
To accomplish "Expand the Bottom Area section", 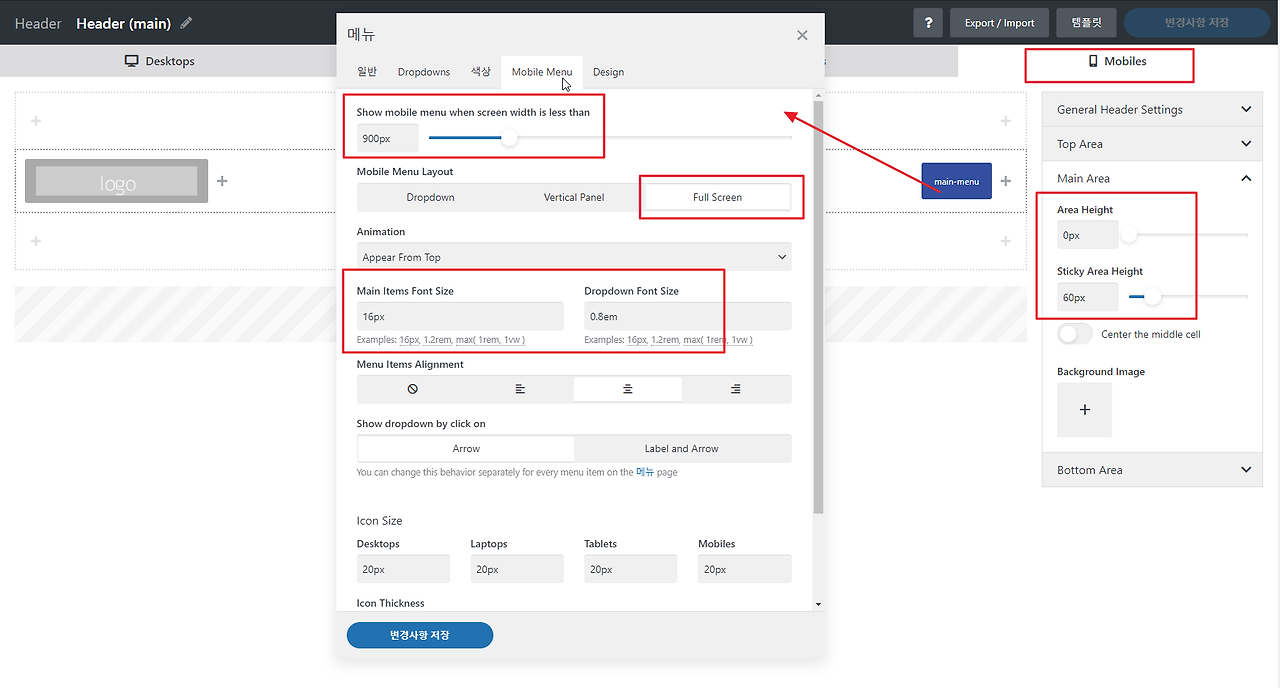I will pos(1152,470).
